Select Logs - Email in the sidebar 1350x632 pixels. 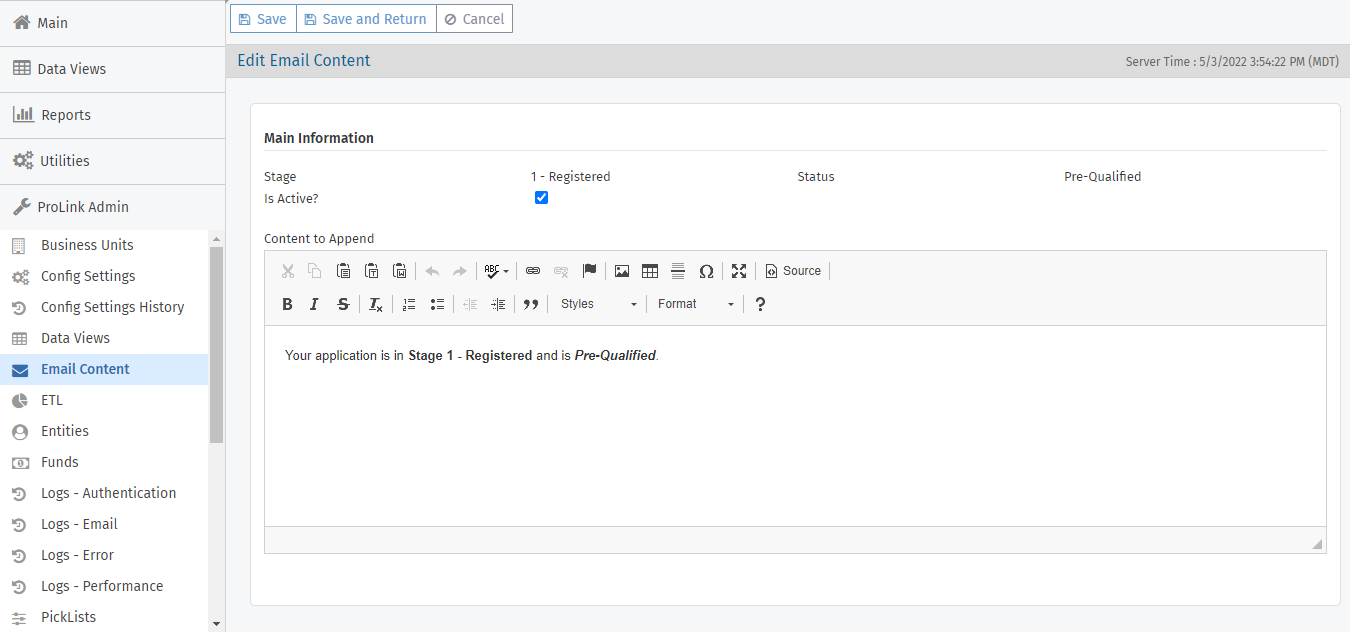coord(79,524)
